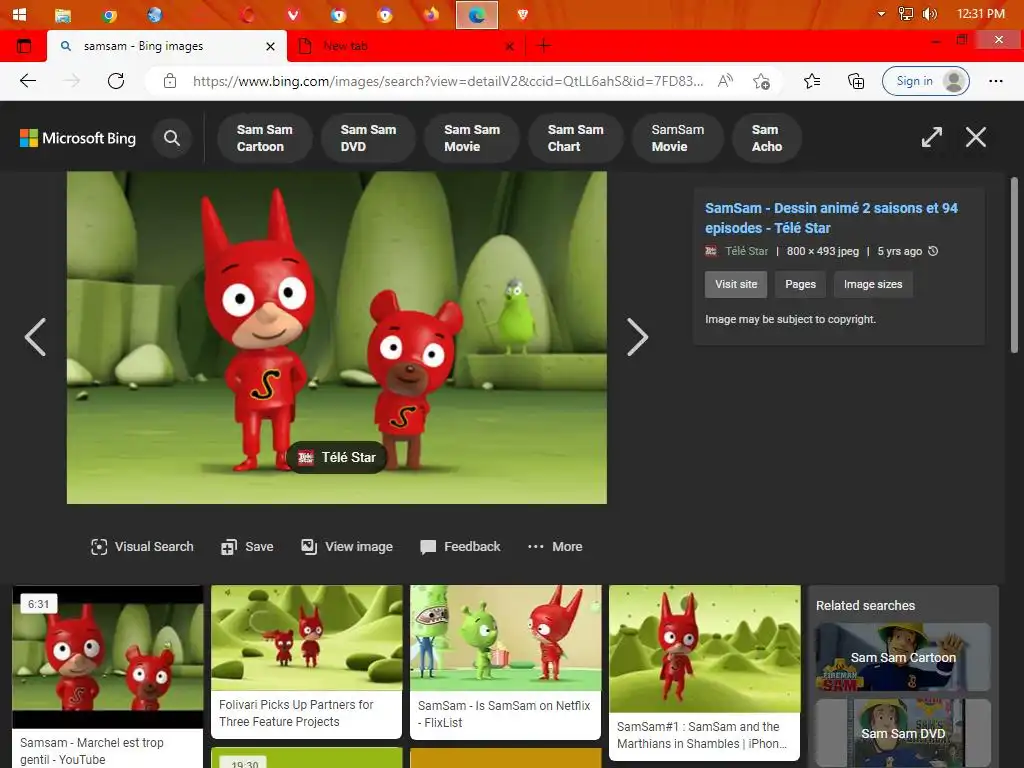This screenshot has width=1024, height=768.
Task: Open the Edge tab actions menu icon
Action: click(24, 46)
